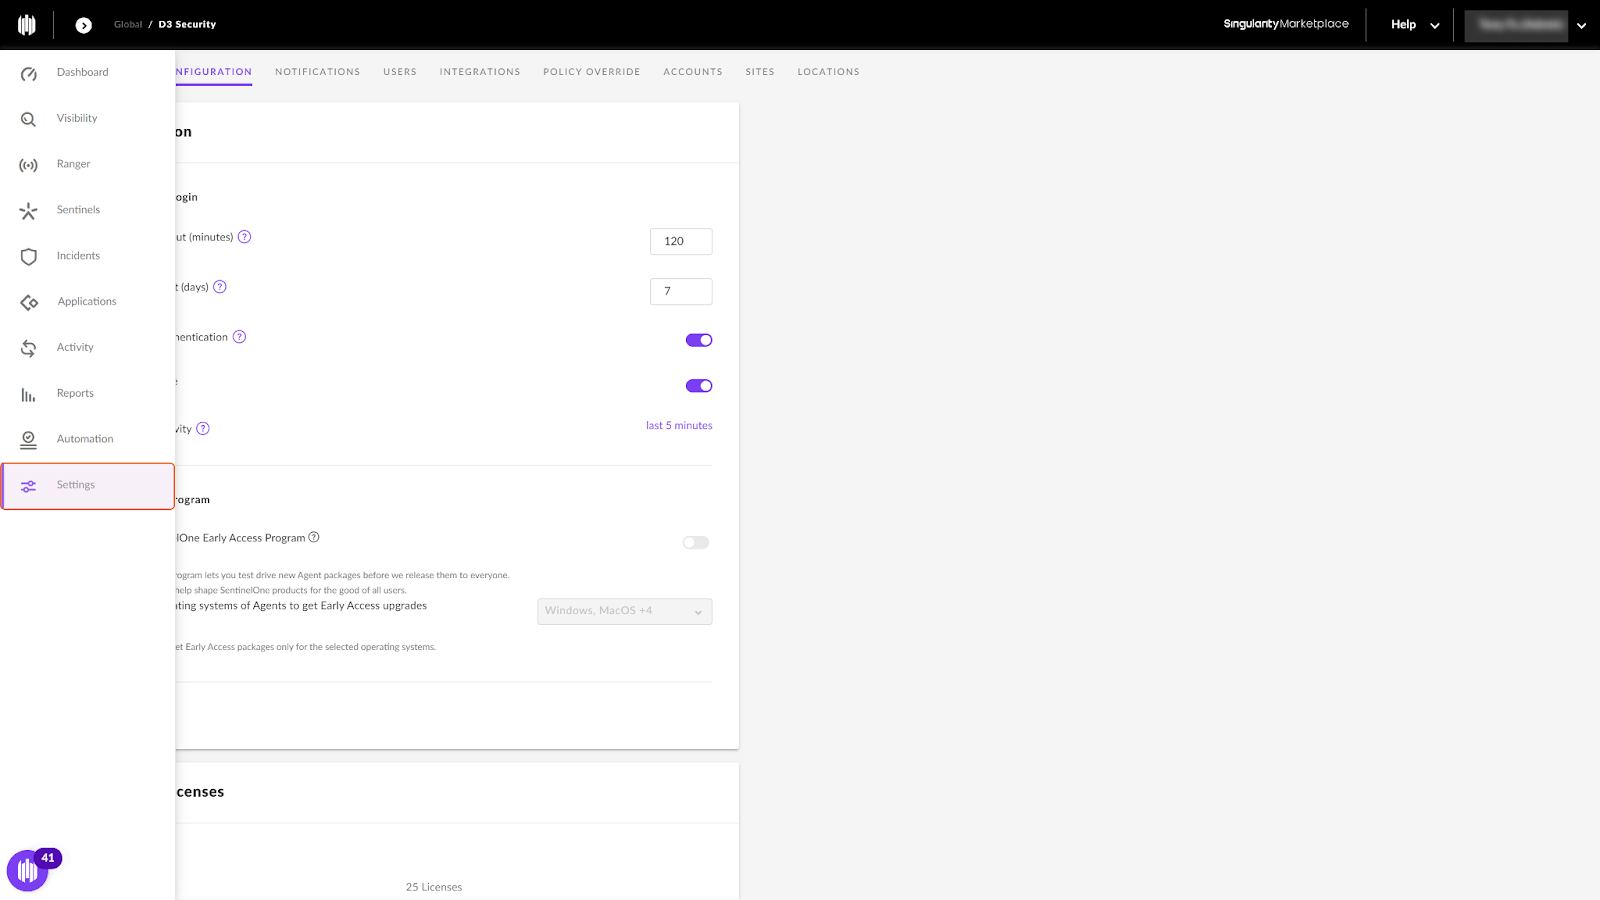Expand the Windows, MacOS +4 dropdown
1600x900 pixels.
coord(624,611)
